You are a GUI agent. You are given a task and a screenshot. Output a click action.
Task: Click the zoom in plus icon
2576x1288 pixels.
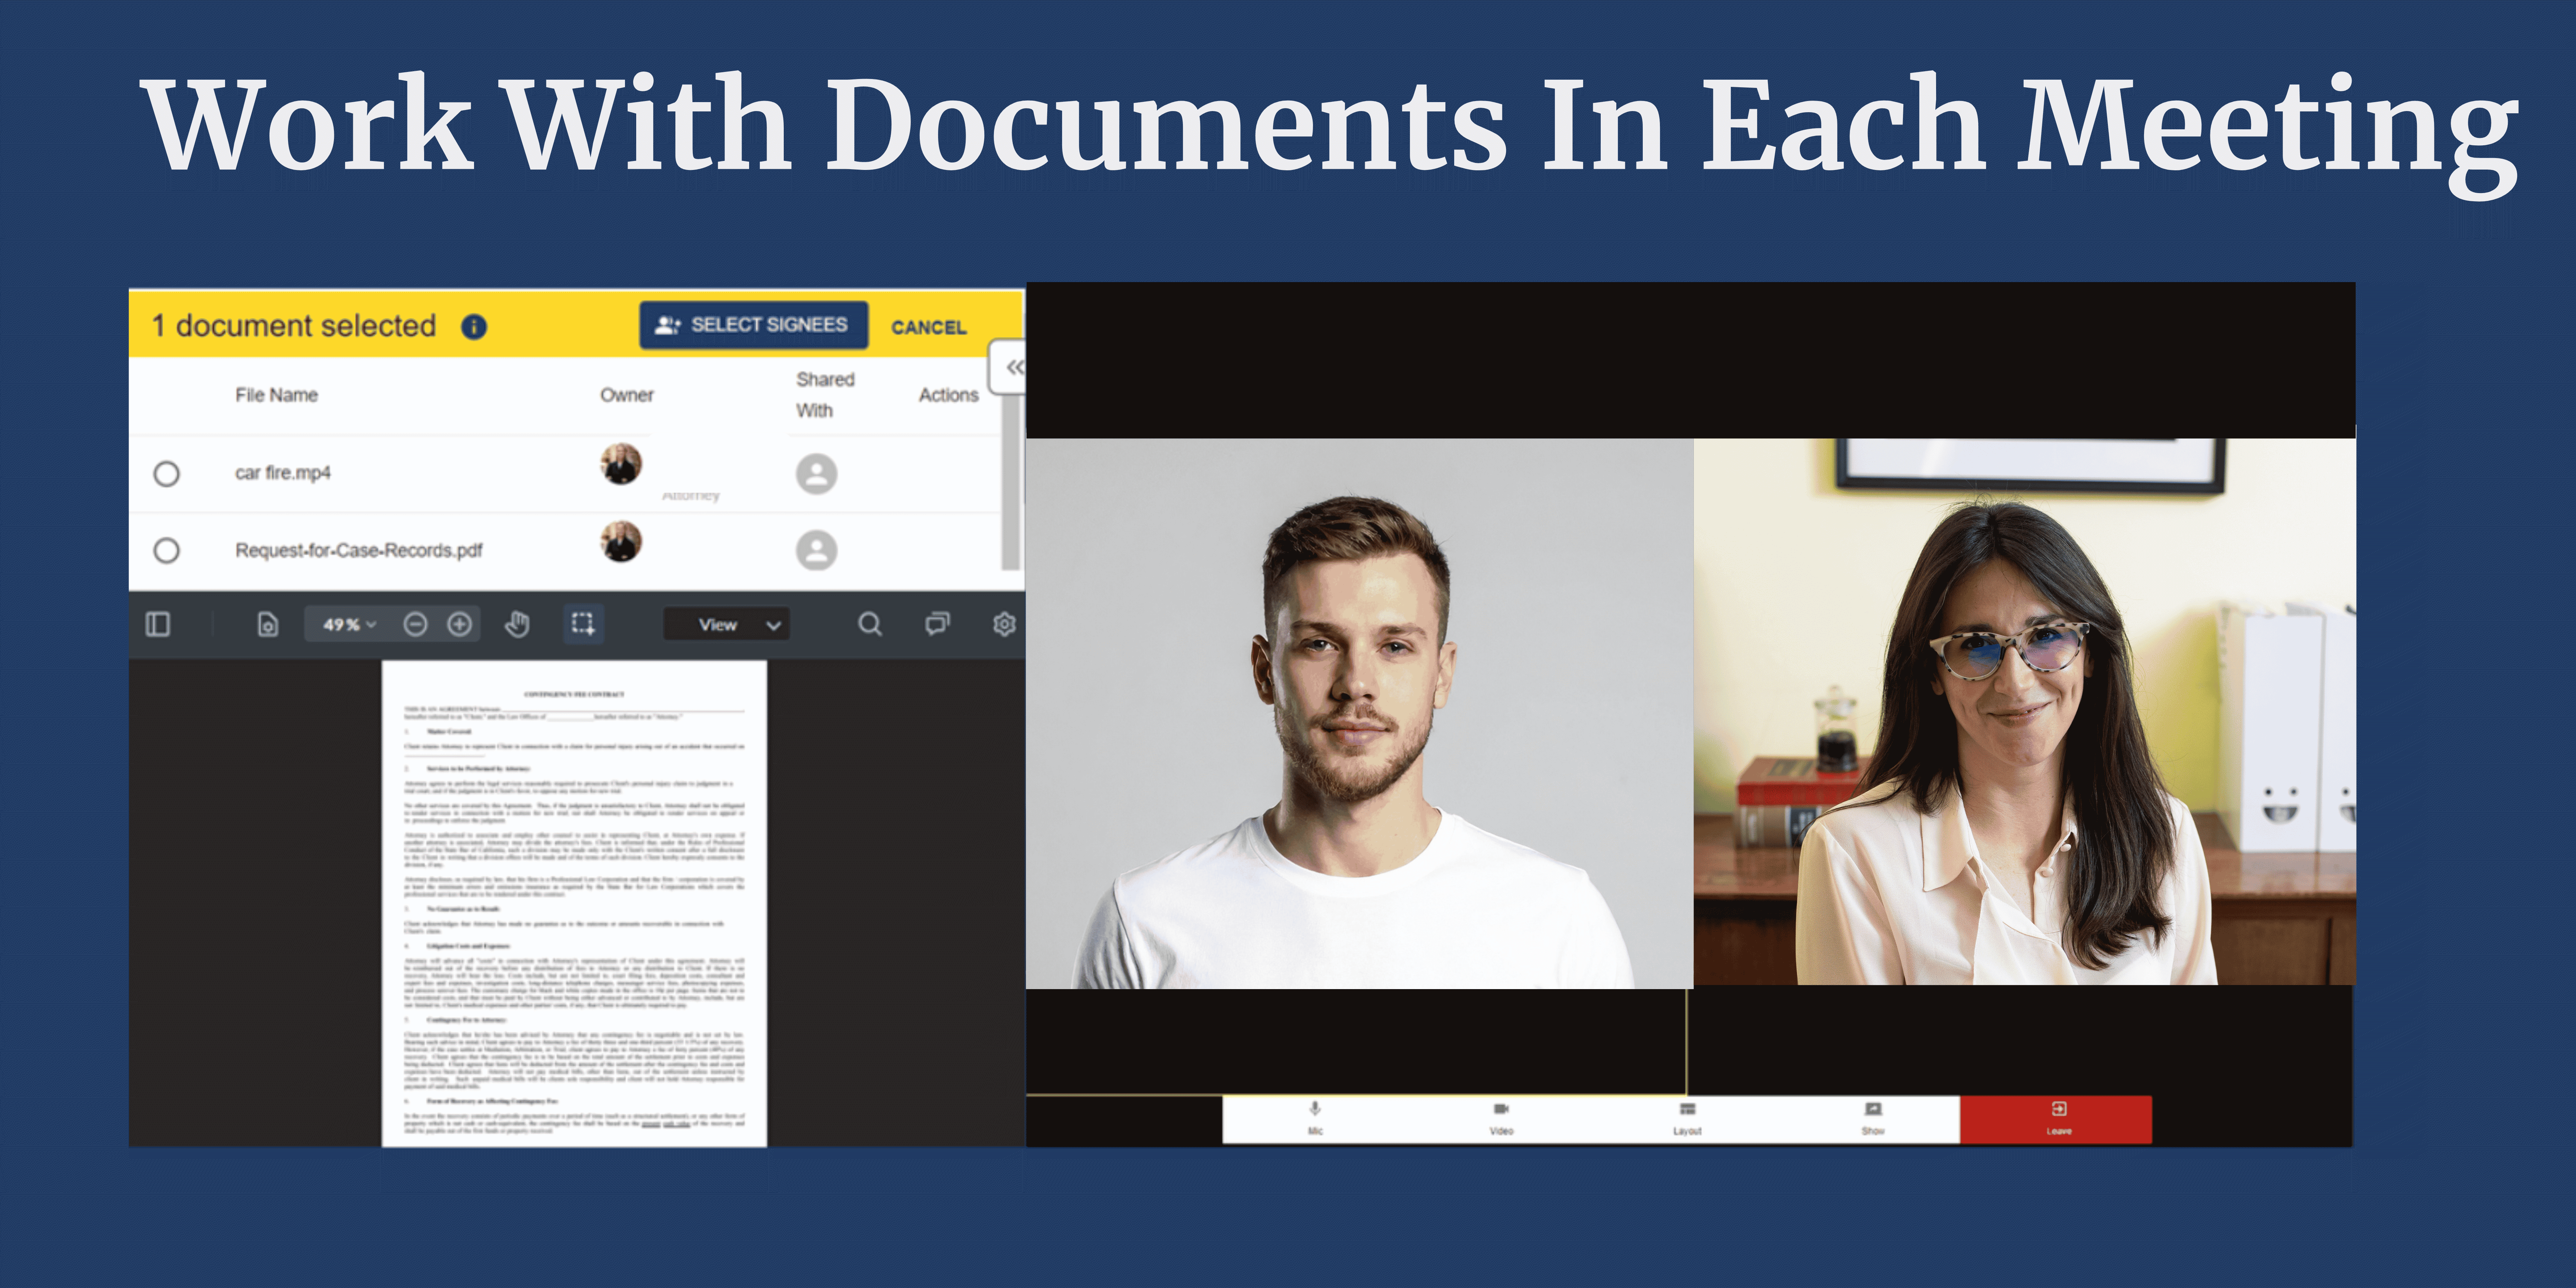point(459,625)
